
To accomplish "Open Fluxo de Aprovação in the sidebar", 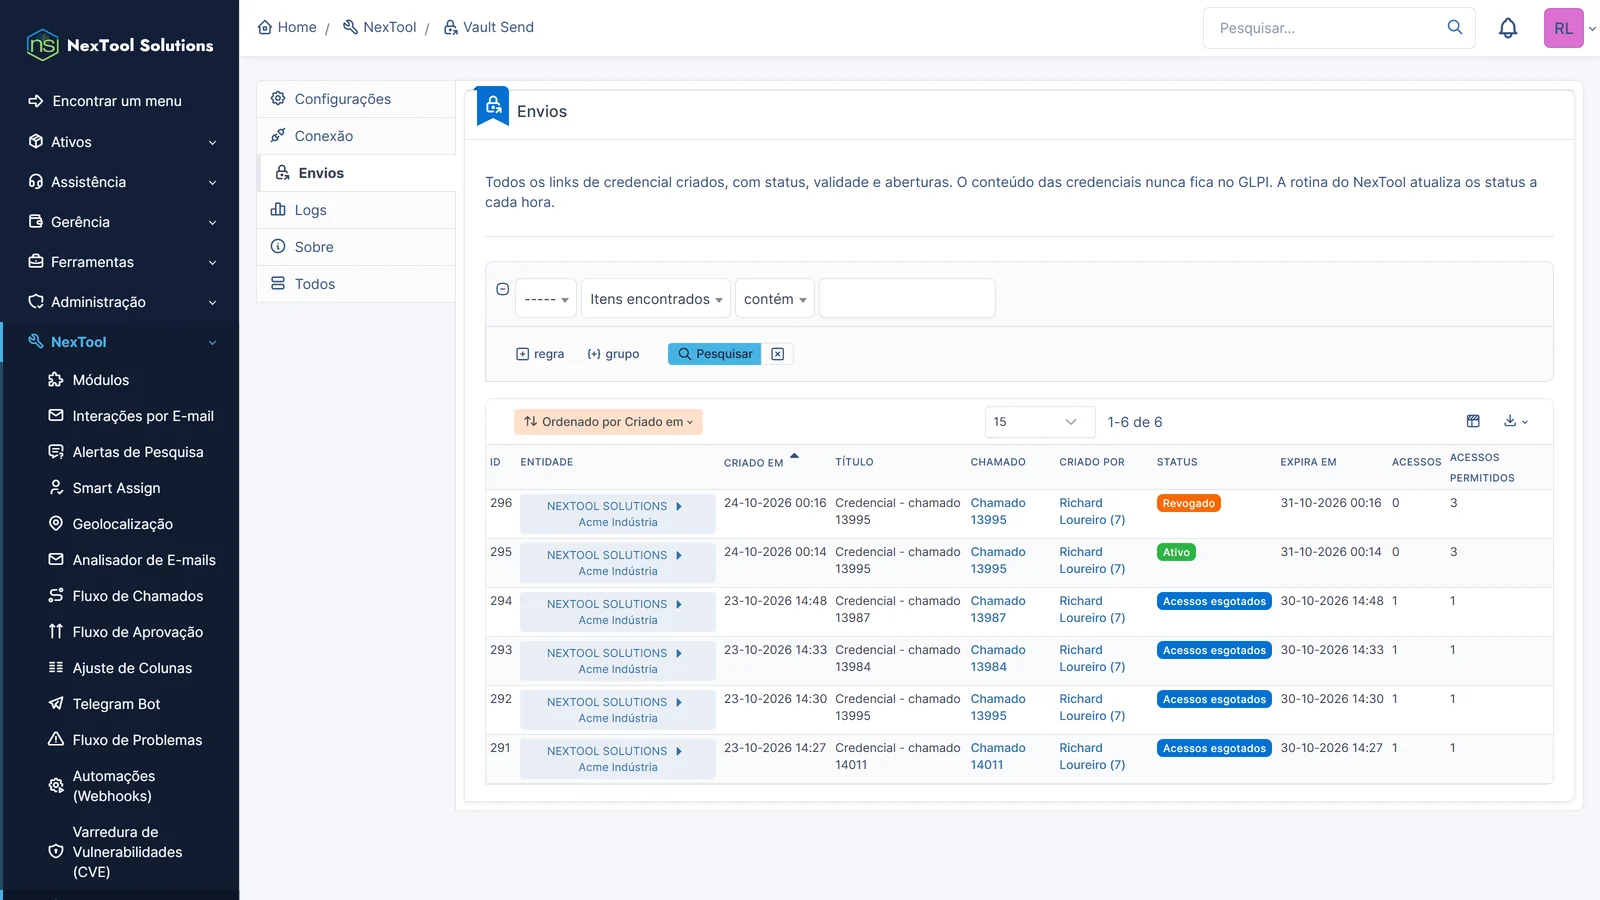I will point(137,632).
